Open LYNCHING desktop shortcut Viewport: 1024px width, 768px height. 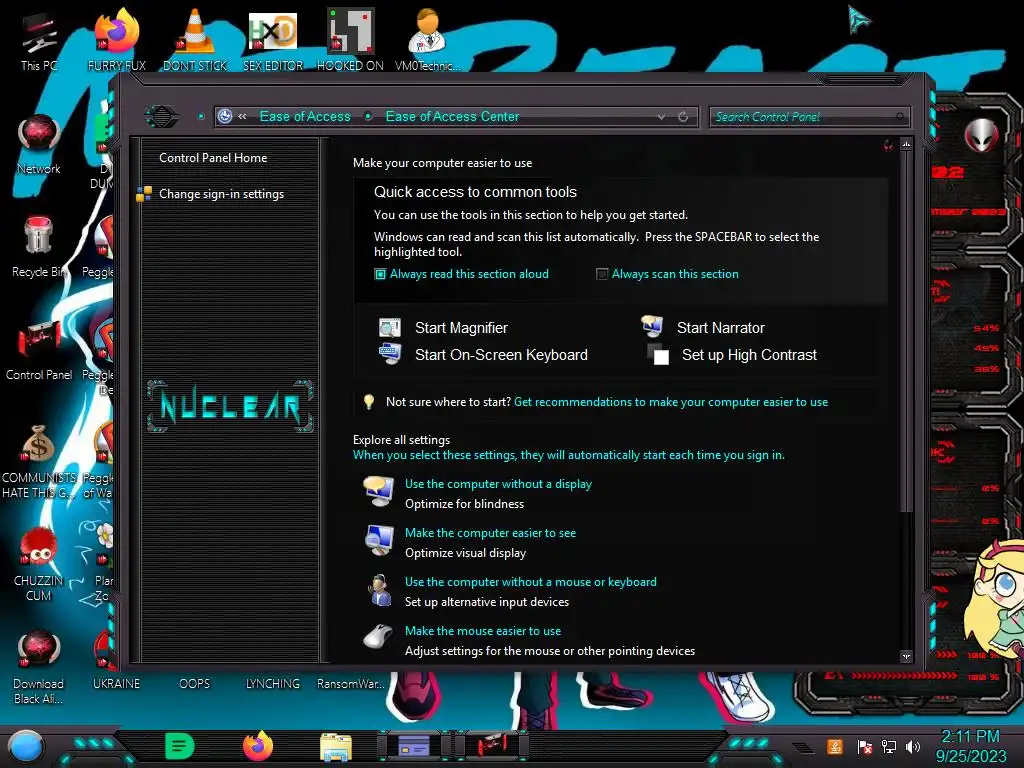click(273, 683)
